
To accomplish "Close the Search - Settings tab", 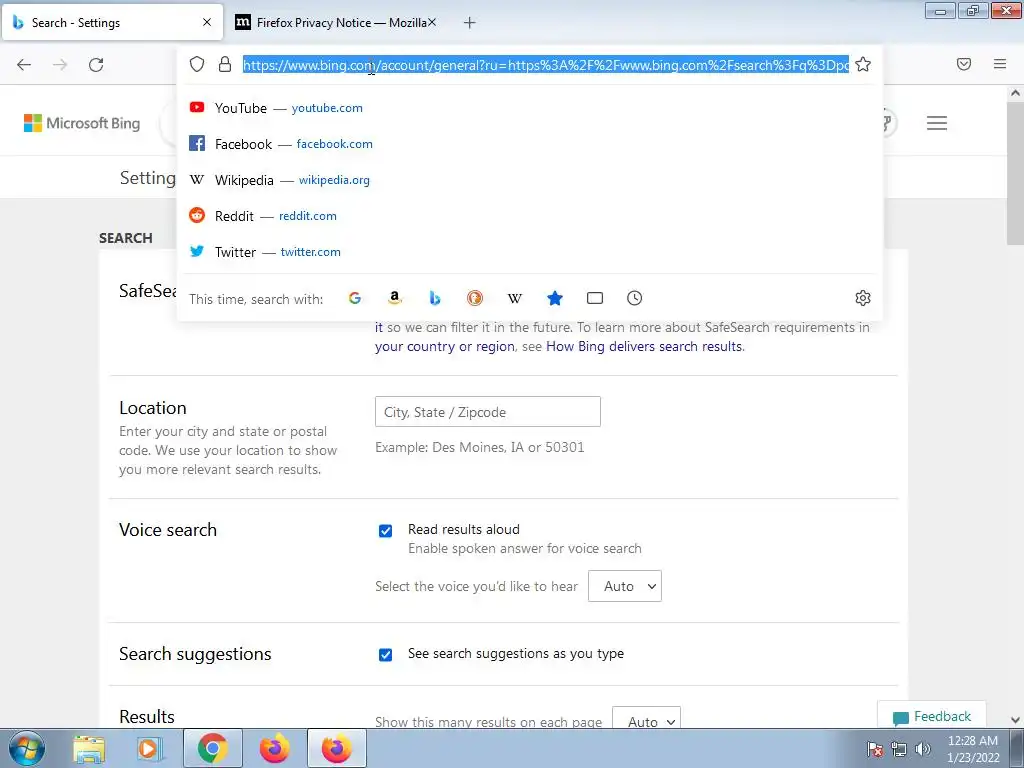I will pyautogui.click(x=207, y=22).
